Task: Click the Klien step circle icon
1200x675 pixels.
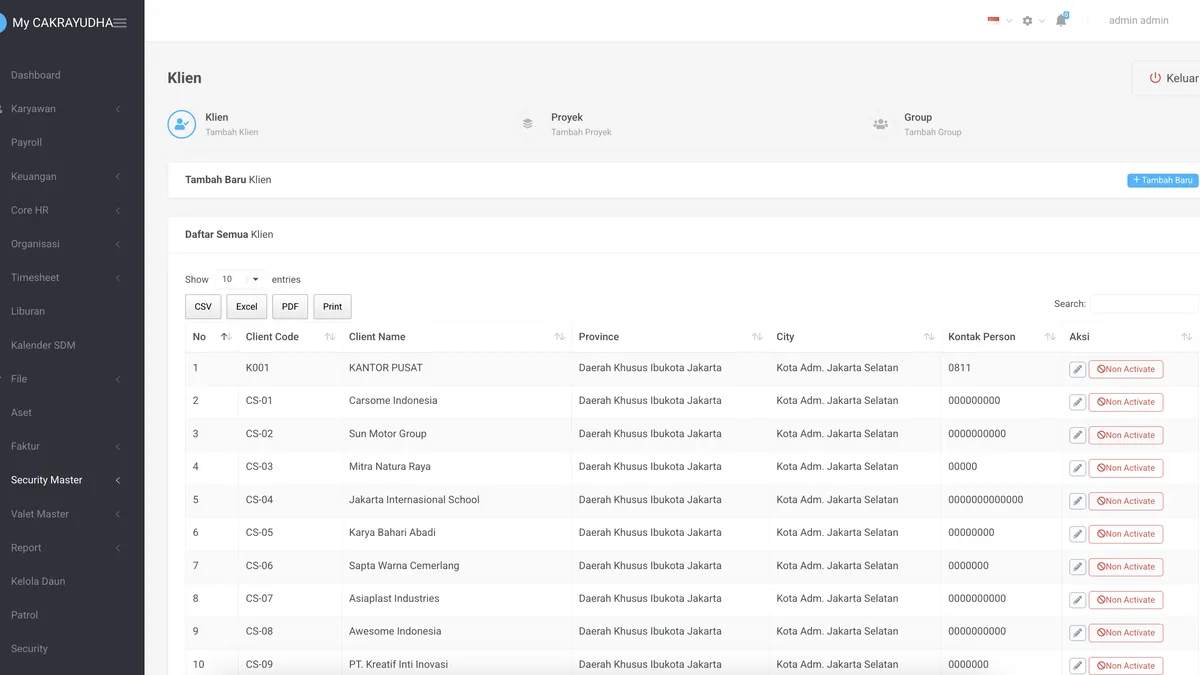Action: point(182,124)
